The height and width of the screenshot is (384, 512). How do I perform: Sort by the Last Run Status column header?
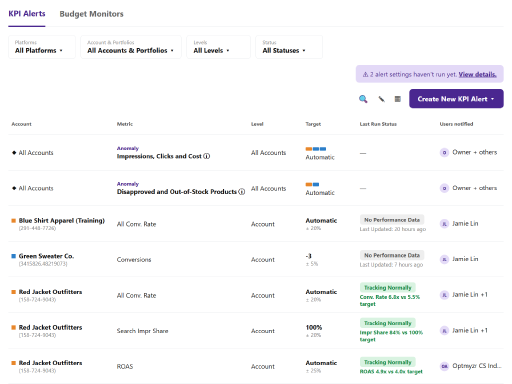click(378, 124)
